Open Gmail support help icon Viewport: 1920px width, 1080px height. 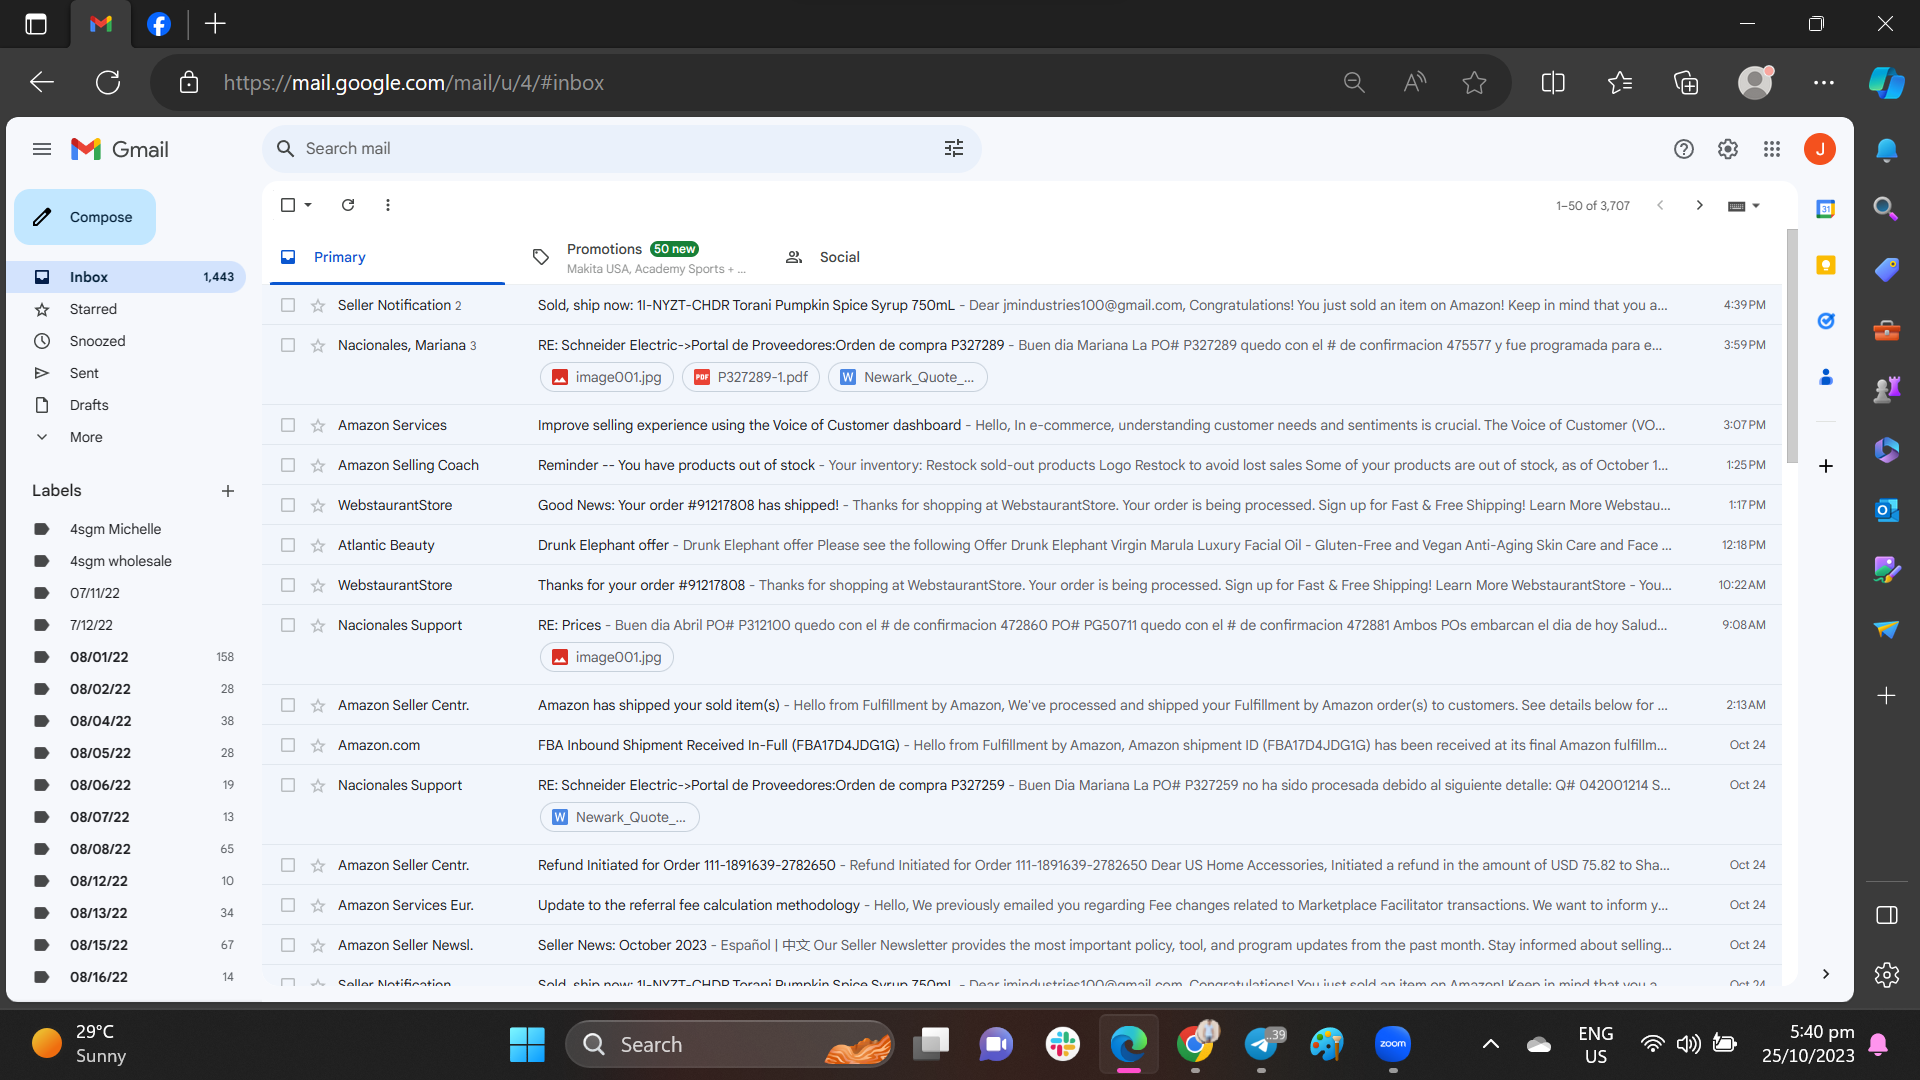(x=1683, y=149)
